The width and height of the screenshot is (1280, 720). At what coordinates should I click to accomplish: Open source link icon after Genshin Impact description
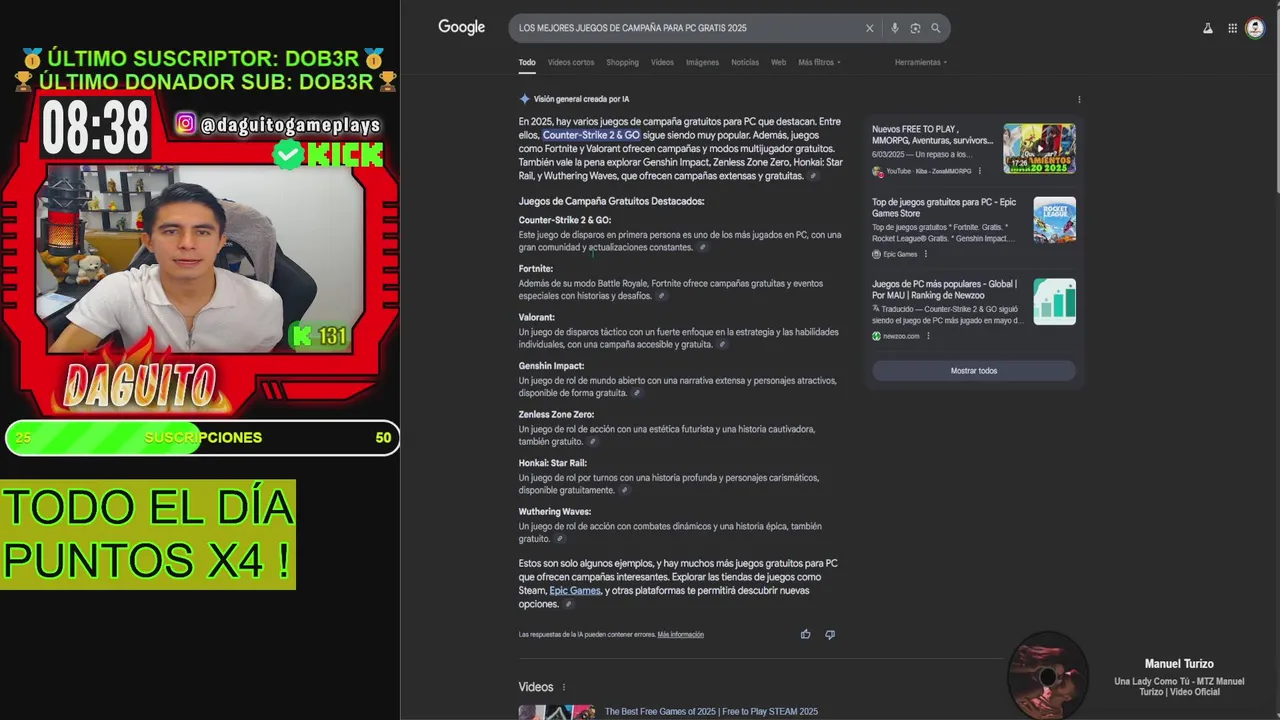[636, 393]
